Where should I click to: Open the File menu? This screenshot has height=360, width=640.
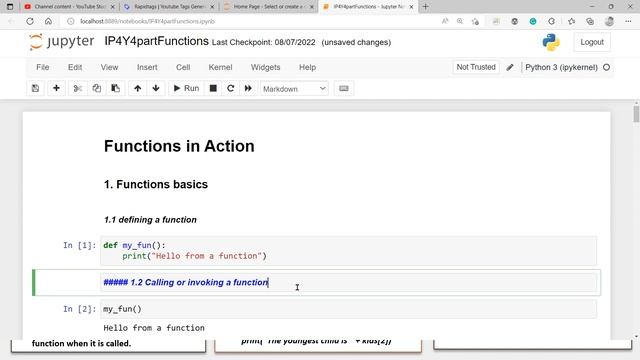(42, 67)
